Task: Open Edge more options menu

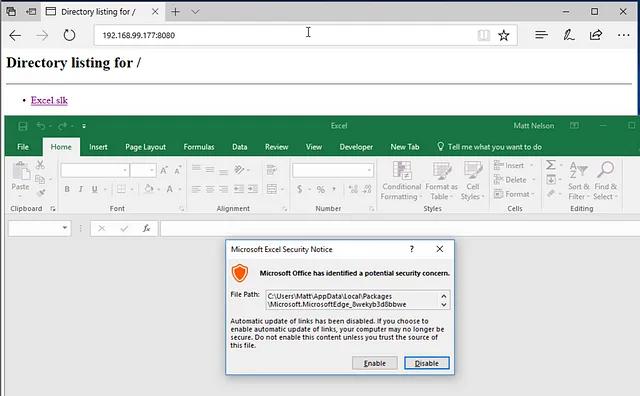Action: (624, 35)
